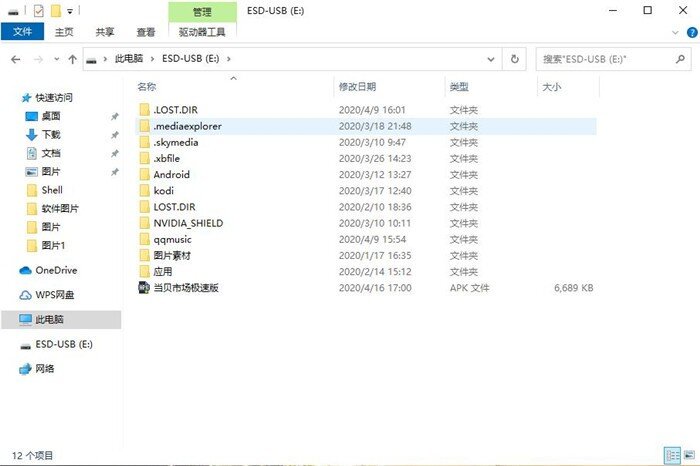Expand chevron after 此电脑 in address bar
700x466 pixels.
[x=152, y=59]
